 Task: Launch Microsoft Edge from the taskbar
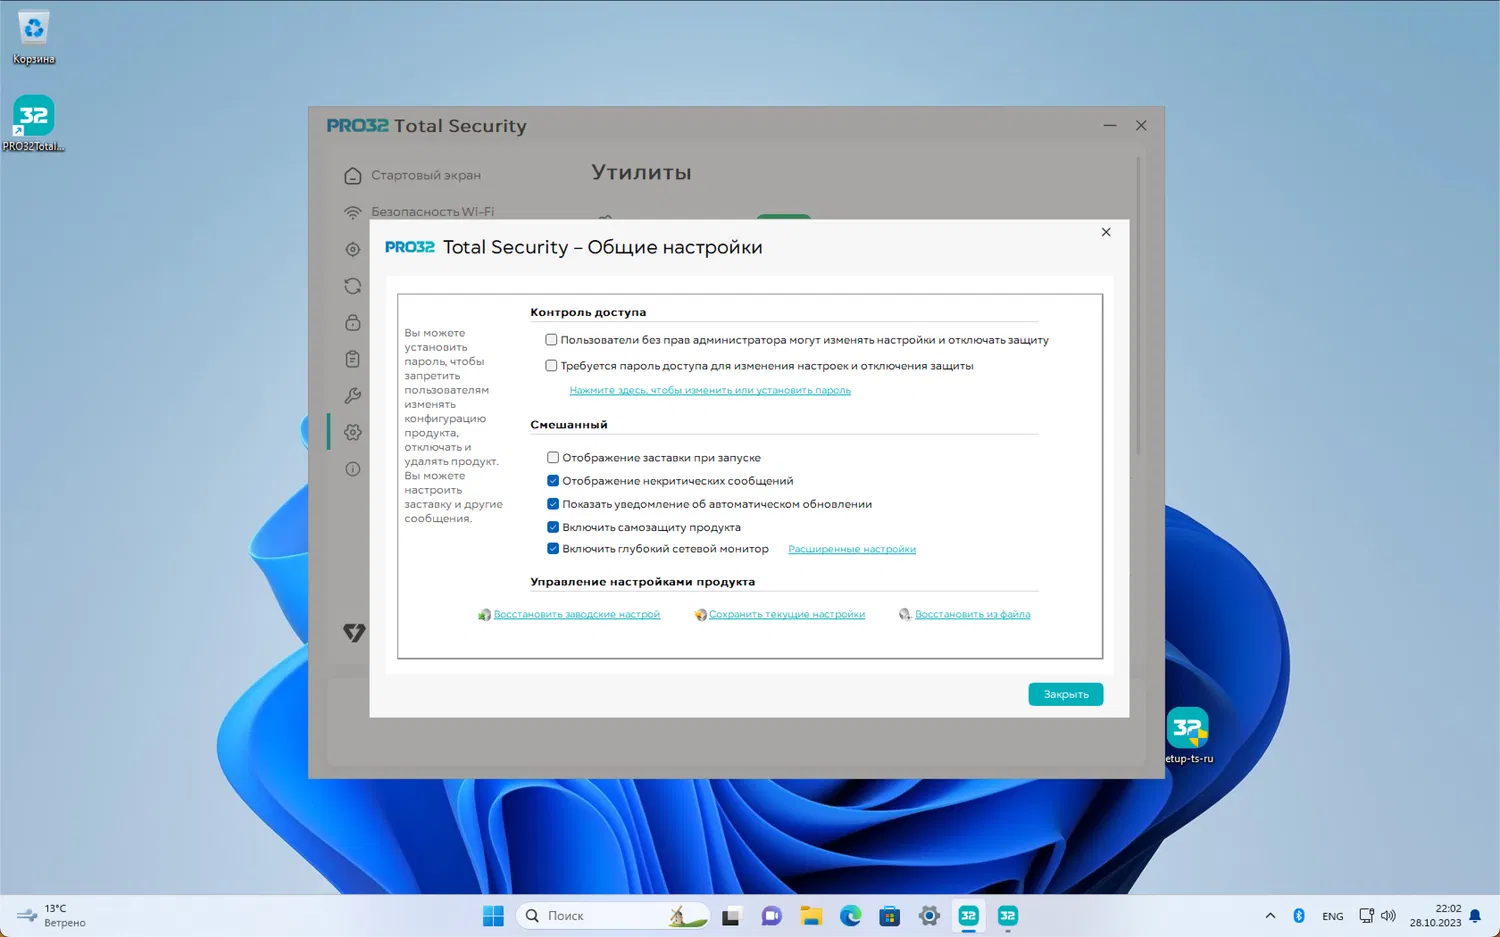pyautogui.click(x=850, y=916)
